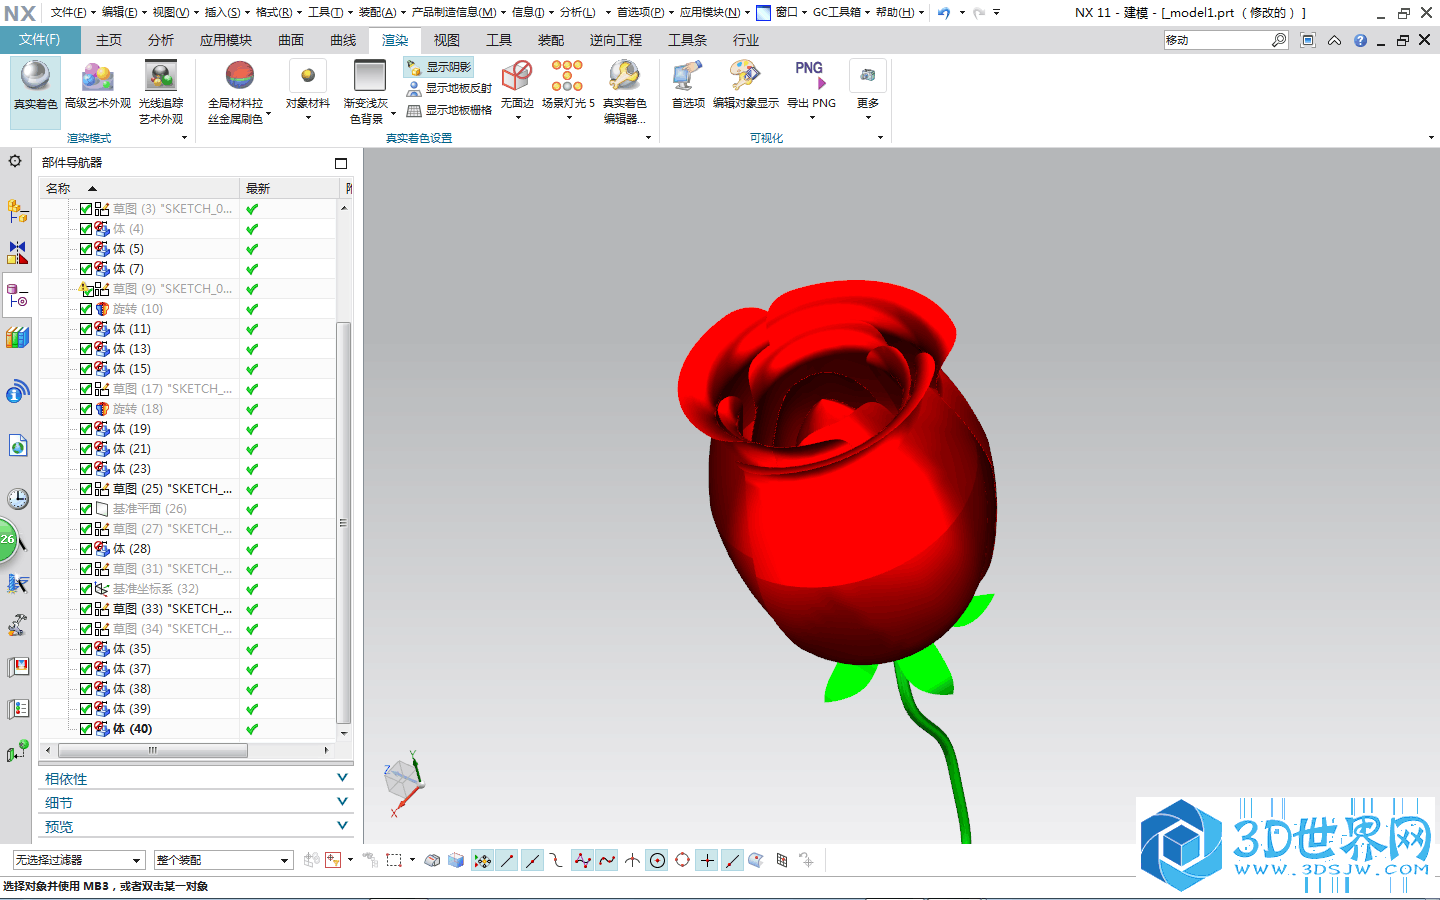
Task: Toggle snap to arc center icon
Action: pyautogui.click(x=657, y=860)
